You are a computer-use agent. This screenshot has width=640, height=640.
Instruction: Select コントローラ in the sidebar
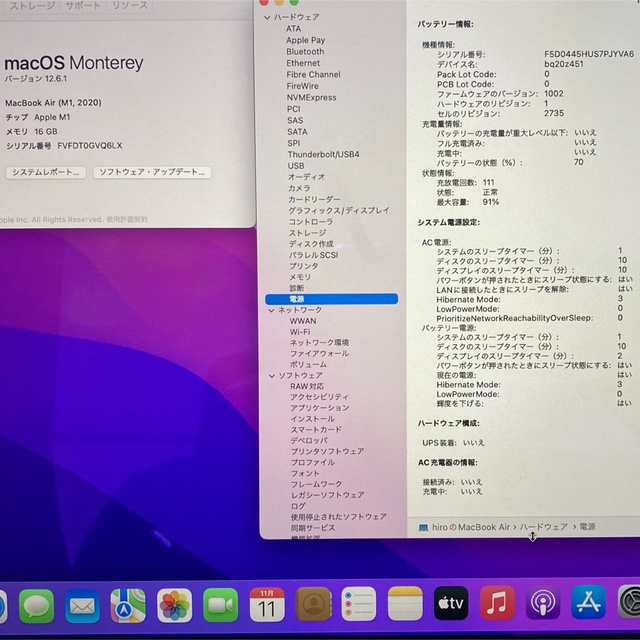tap(311, 222)
